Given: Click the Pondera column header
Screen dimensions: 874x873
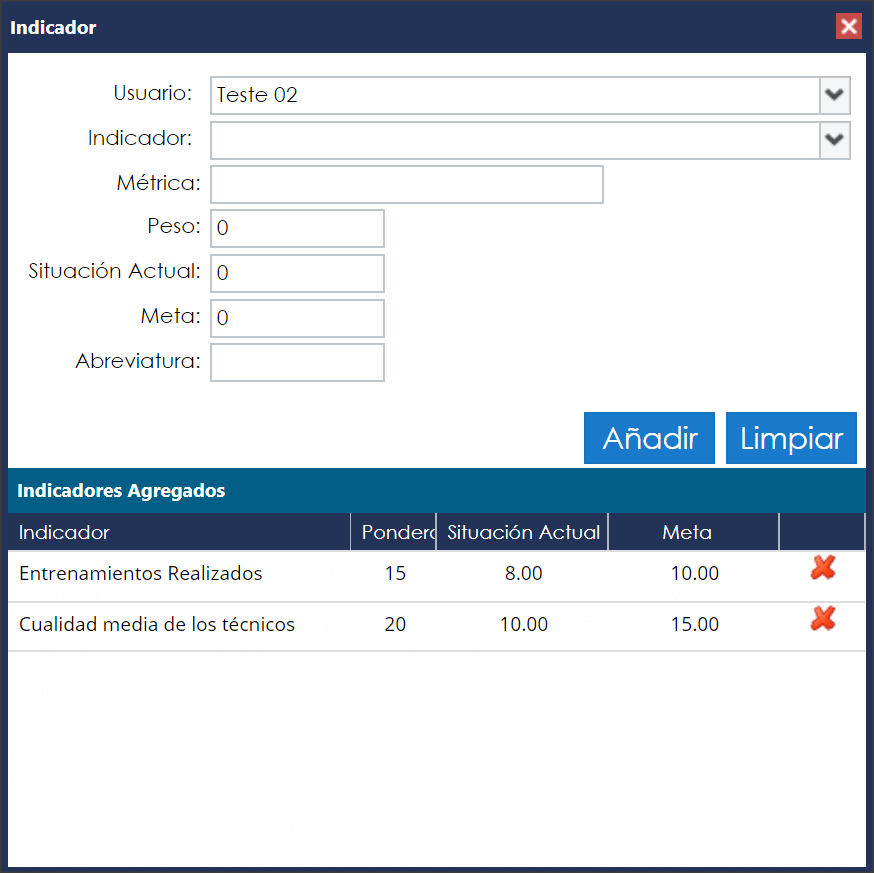Looking at the screenshot, I should [394, 532].
